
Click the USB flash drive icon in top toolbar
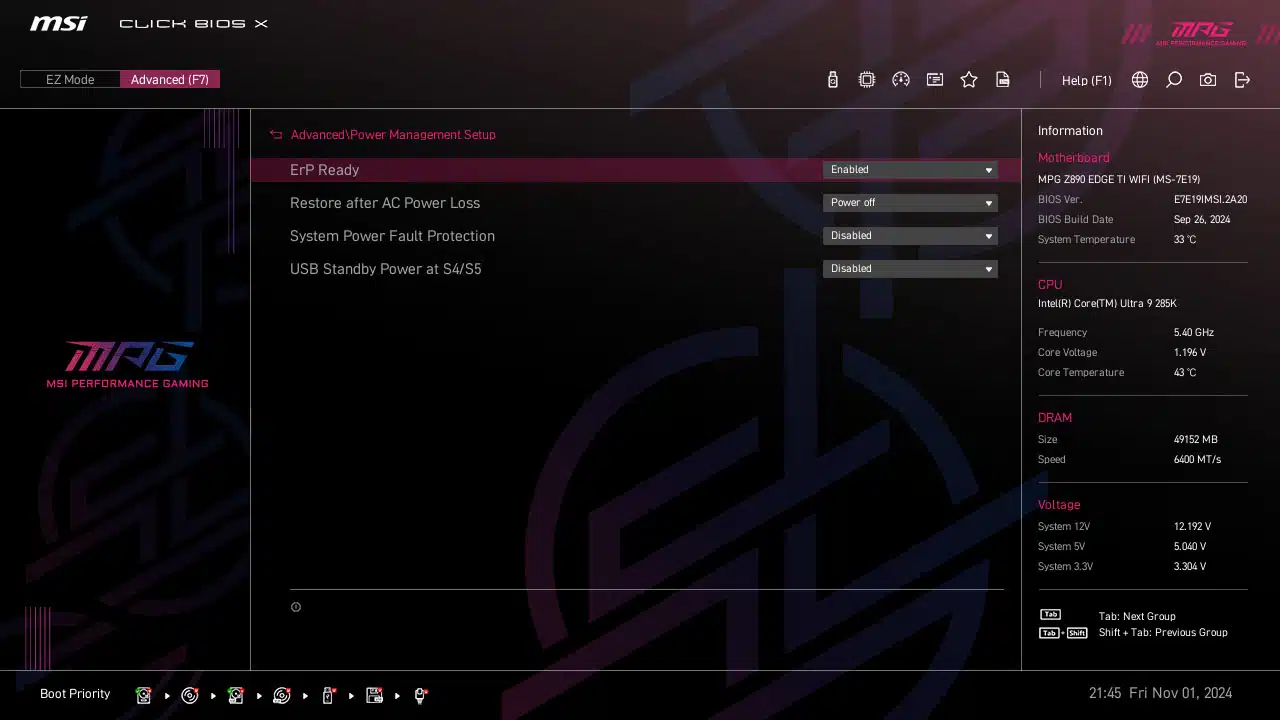(832, 80)
